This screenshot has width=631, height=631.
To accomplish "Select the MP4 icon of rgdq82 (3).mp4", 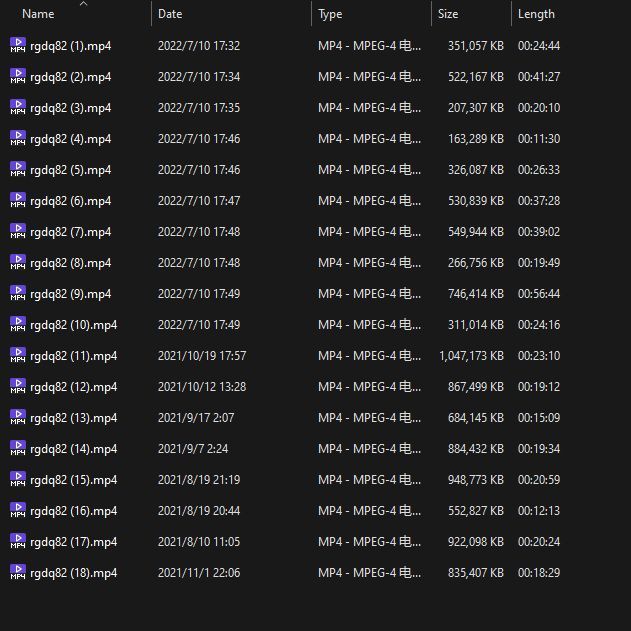I will 18,107.
